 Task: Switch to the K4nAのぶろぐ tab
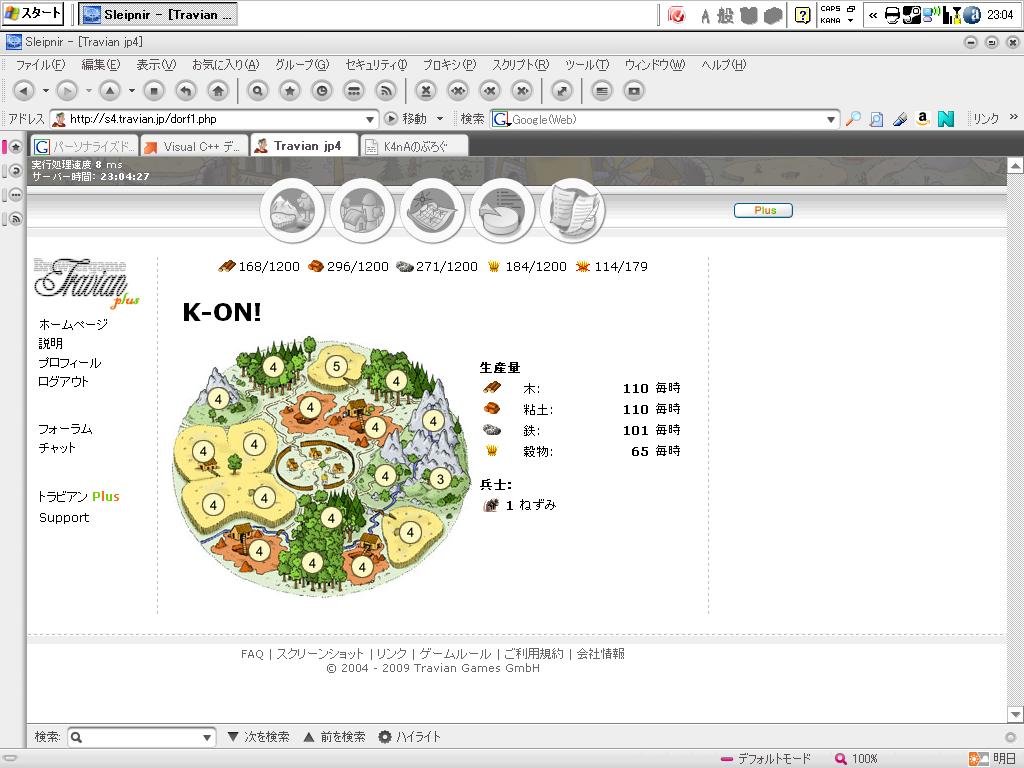[415, 146]
